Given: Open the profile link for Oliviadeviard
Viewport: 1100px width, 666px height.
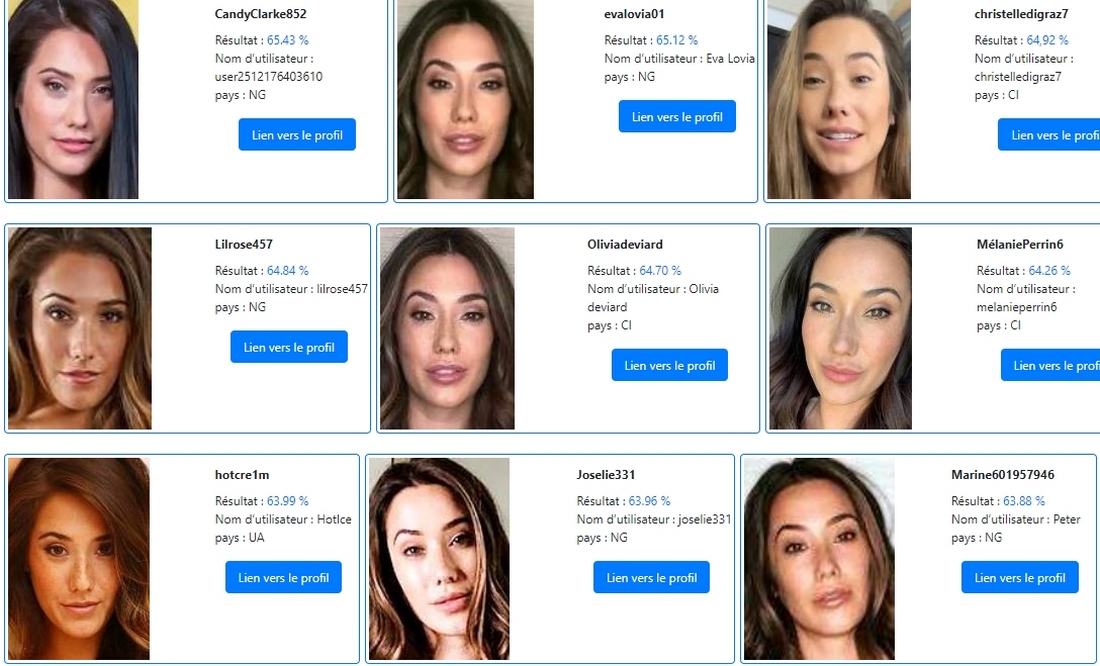Looking at the screenshot, I should coord(670,365).
